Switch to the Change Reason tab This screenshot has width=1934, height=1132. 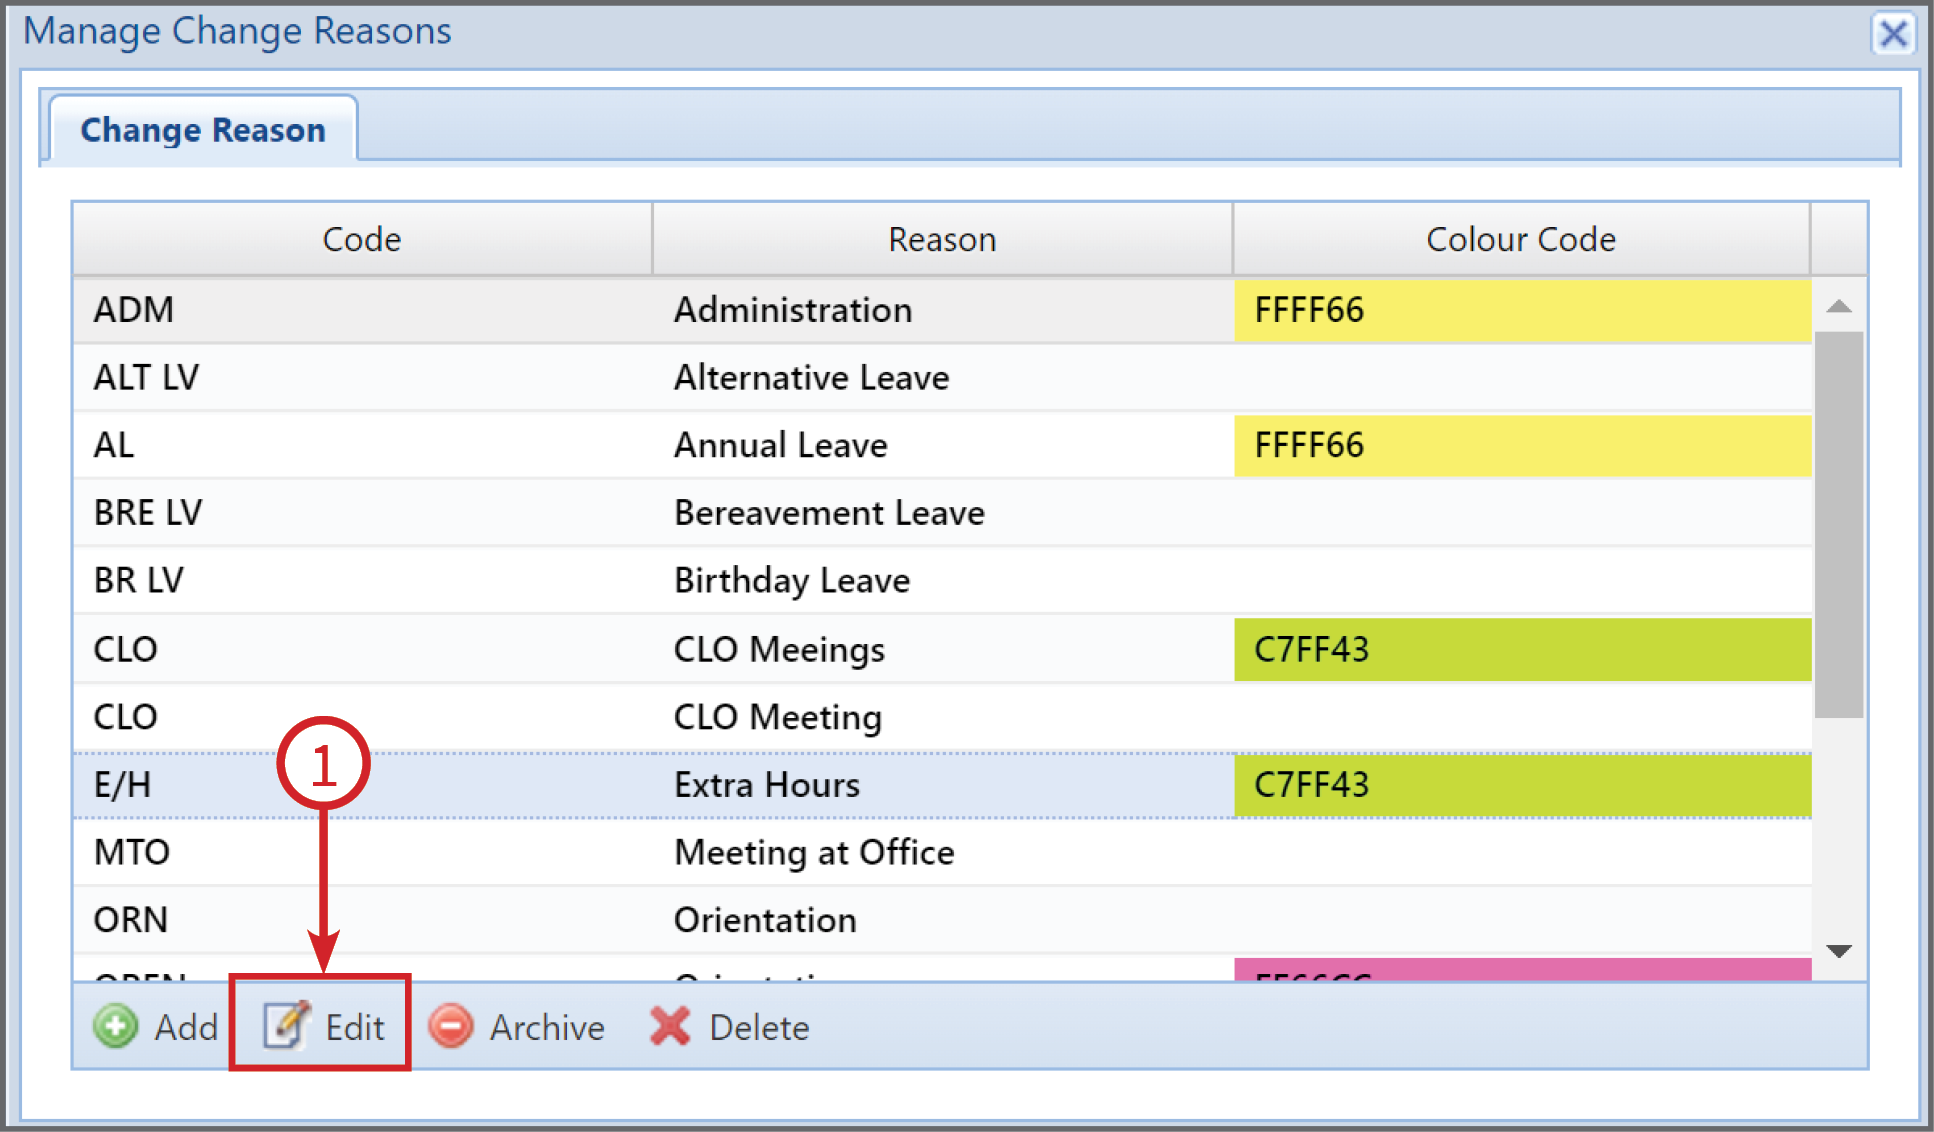point(203,130)
